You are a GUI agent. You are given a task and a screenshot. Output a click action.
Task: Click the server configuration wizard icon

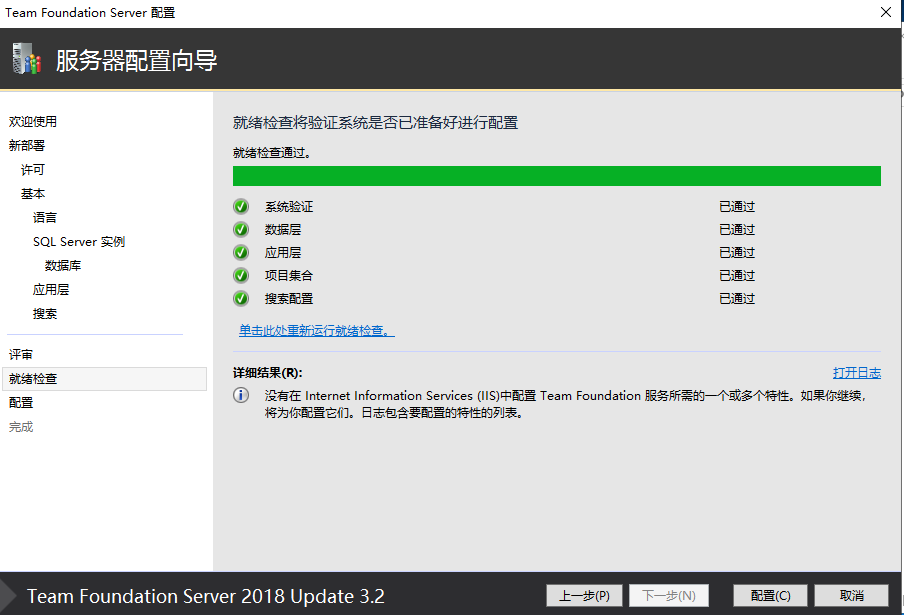(27, 59)
